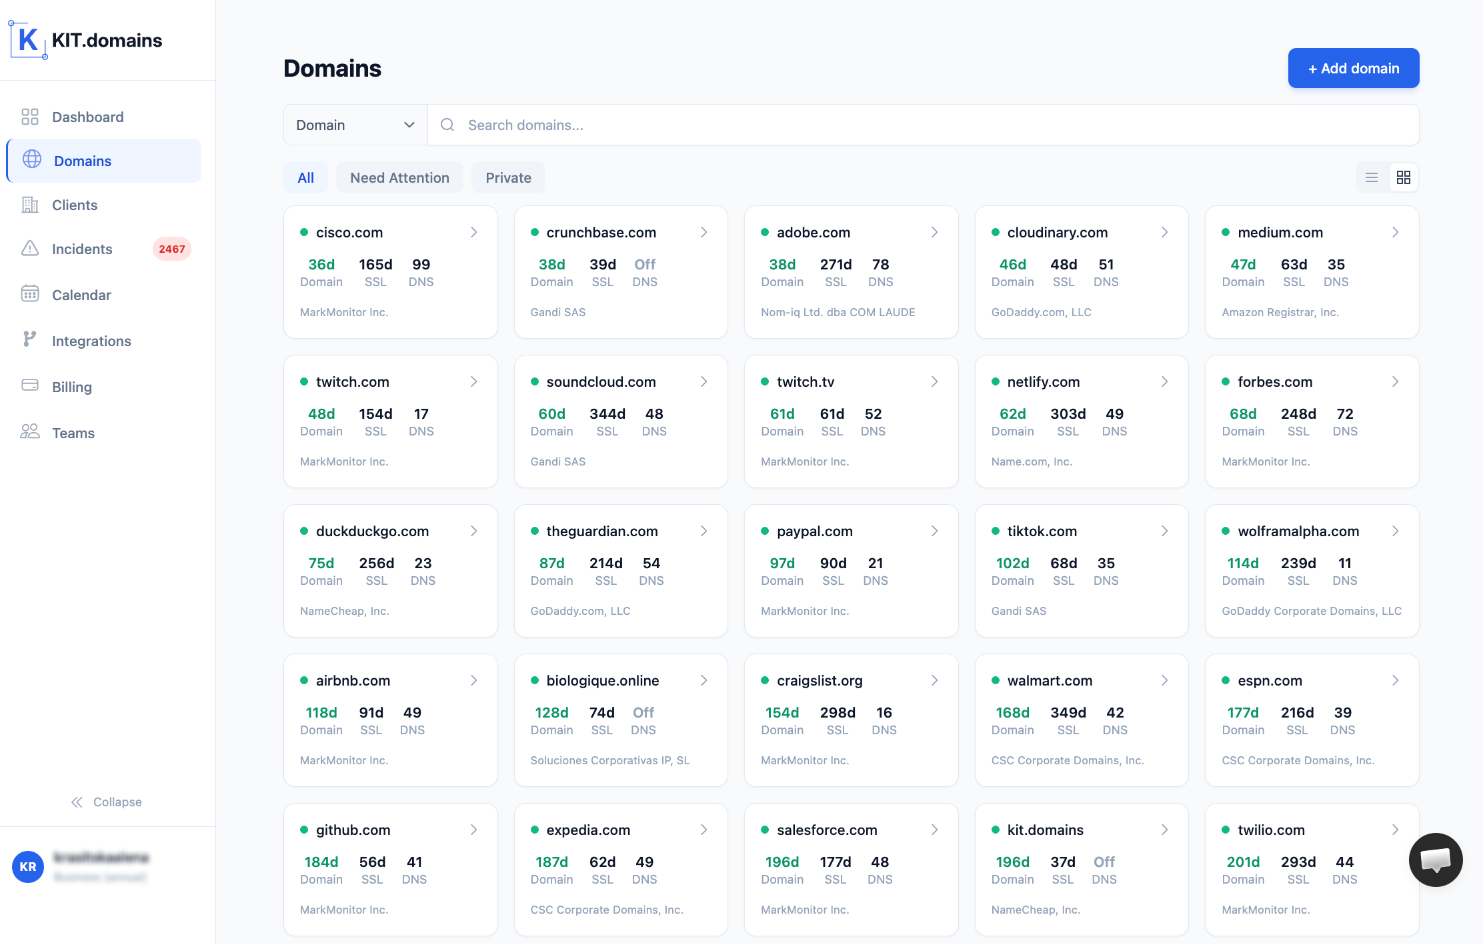Image resolution: width=1483 pixels, height=944 pixels.
Task: Expand the cisco.com domain card
Action: click(x=474, y=231)
